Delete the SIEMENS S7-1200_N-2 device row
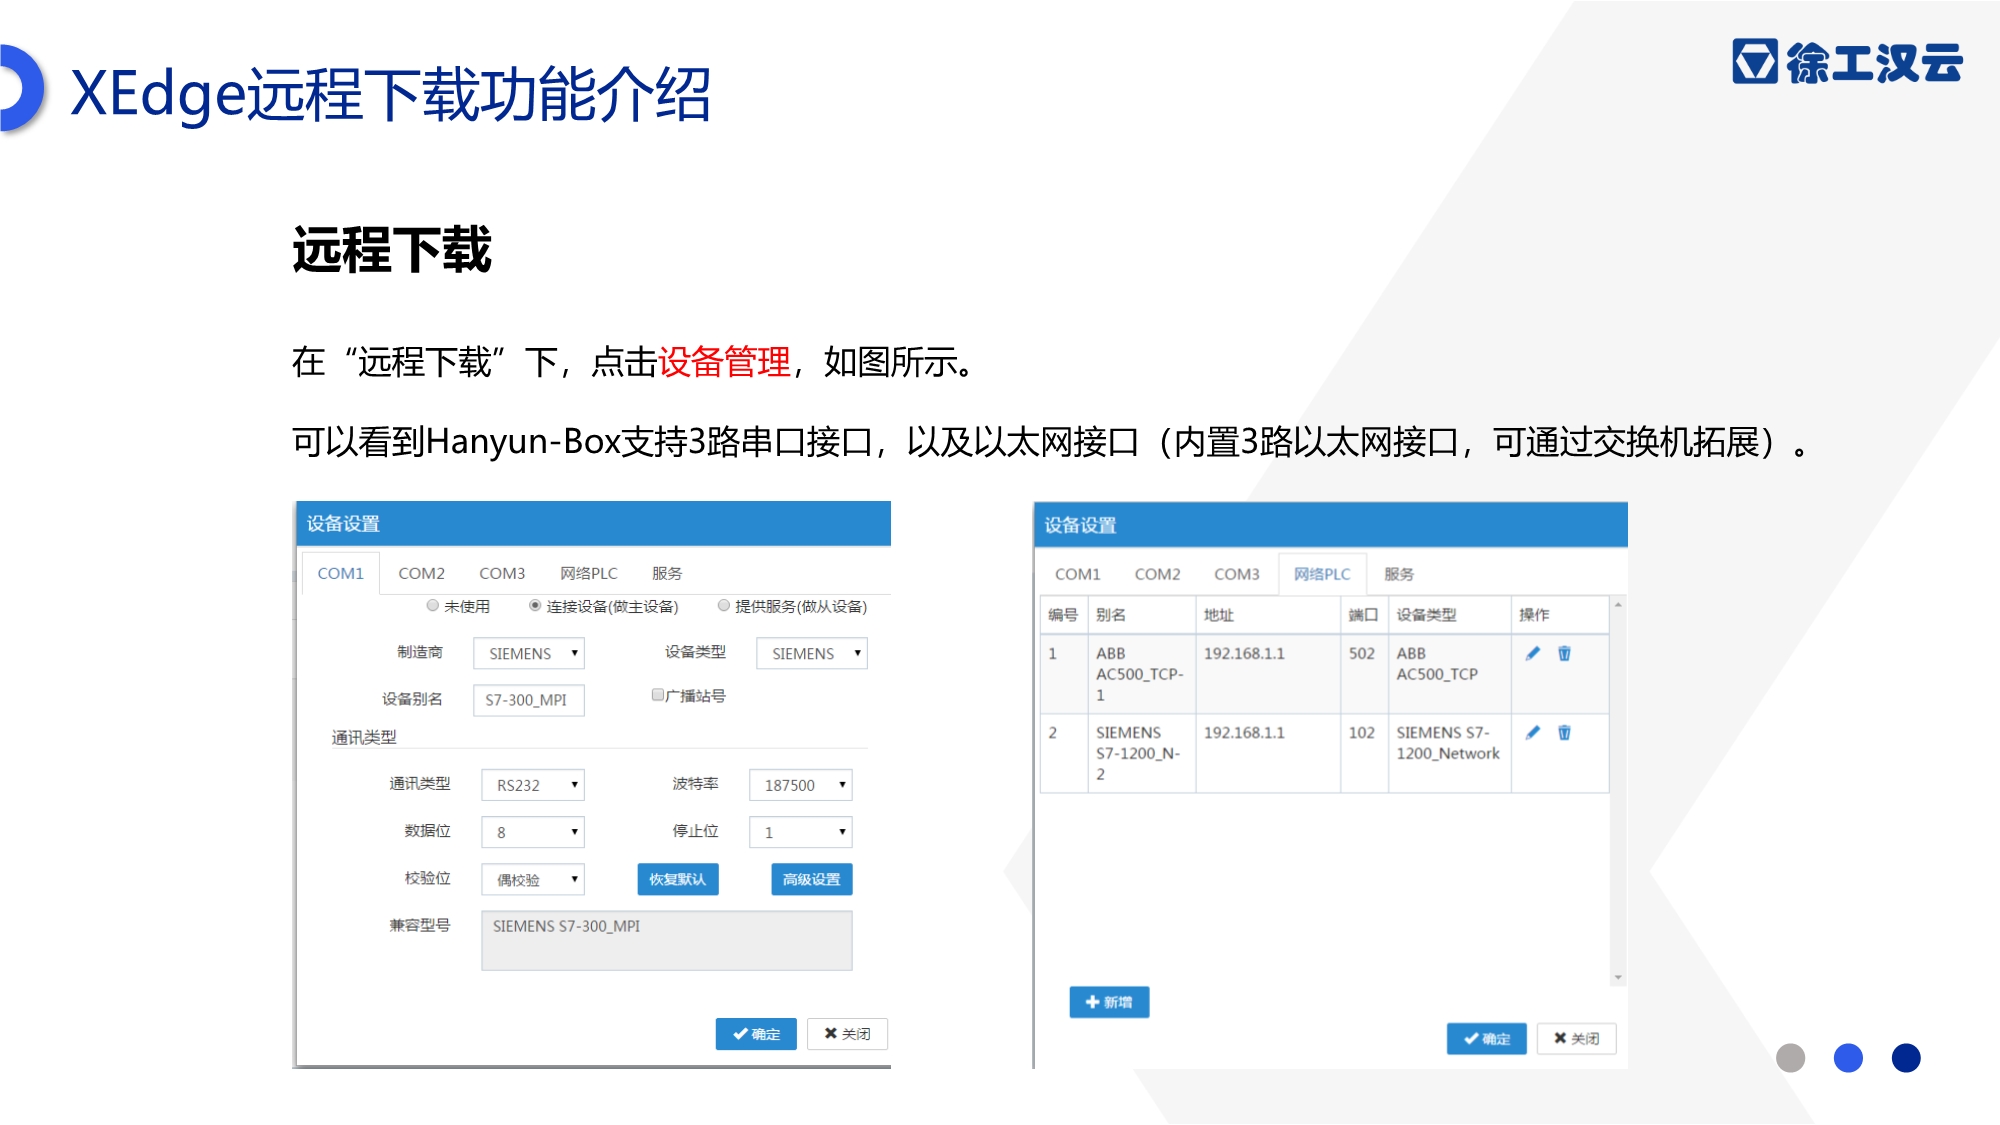 1565,732
